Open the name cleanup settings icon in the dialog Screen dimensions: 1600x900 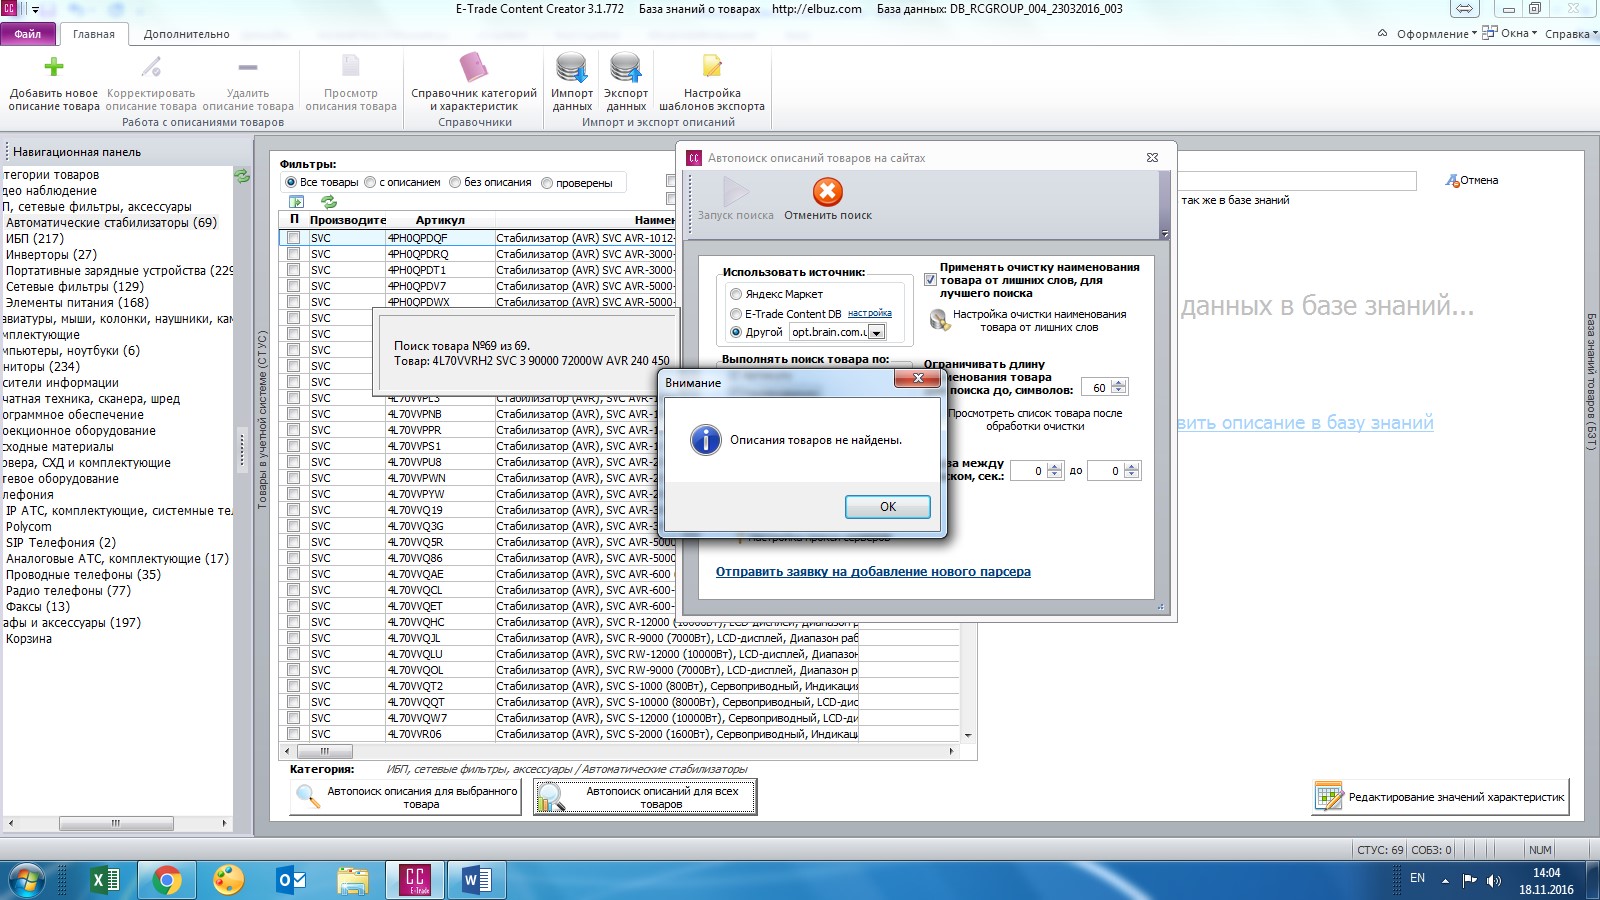[939, 320]
